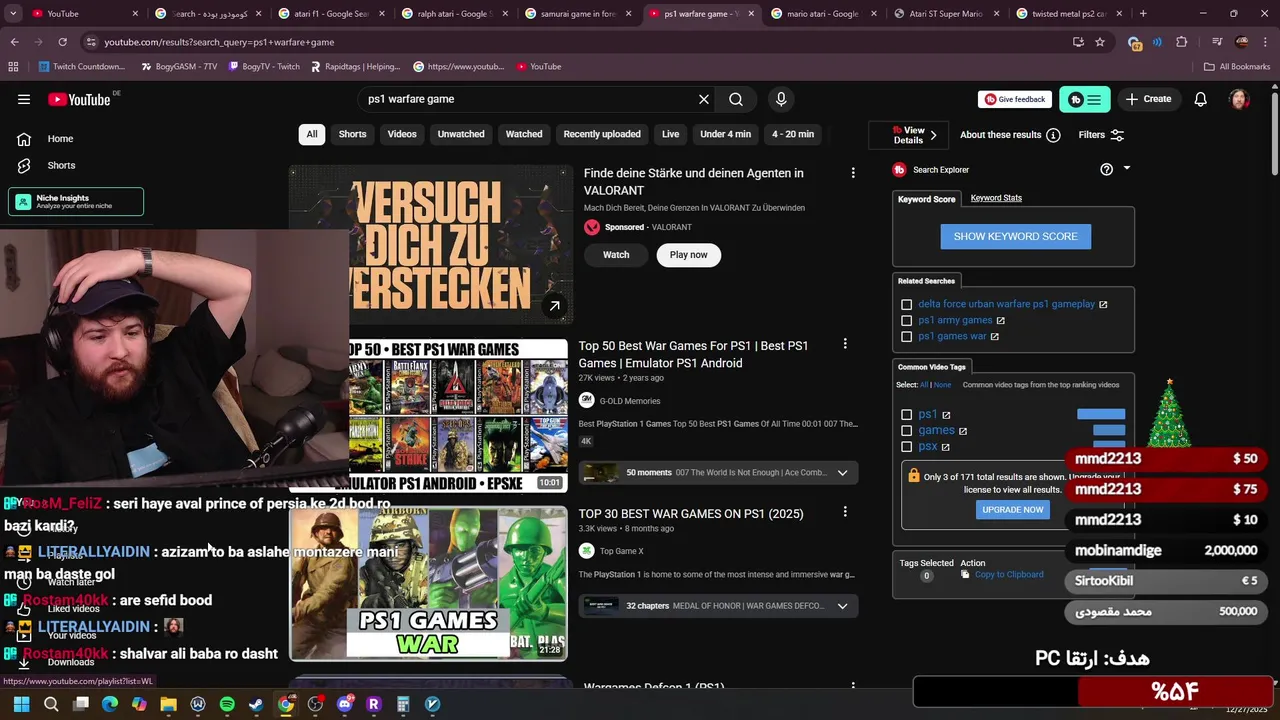The image size is (1280, 720).
Task: Expand the 50 moments section
Action: (x=842, y=472)
